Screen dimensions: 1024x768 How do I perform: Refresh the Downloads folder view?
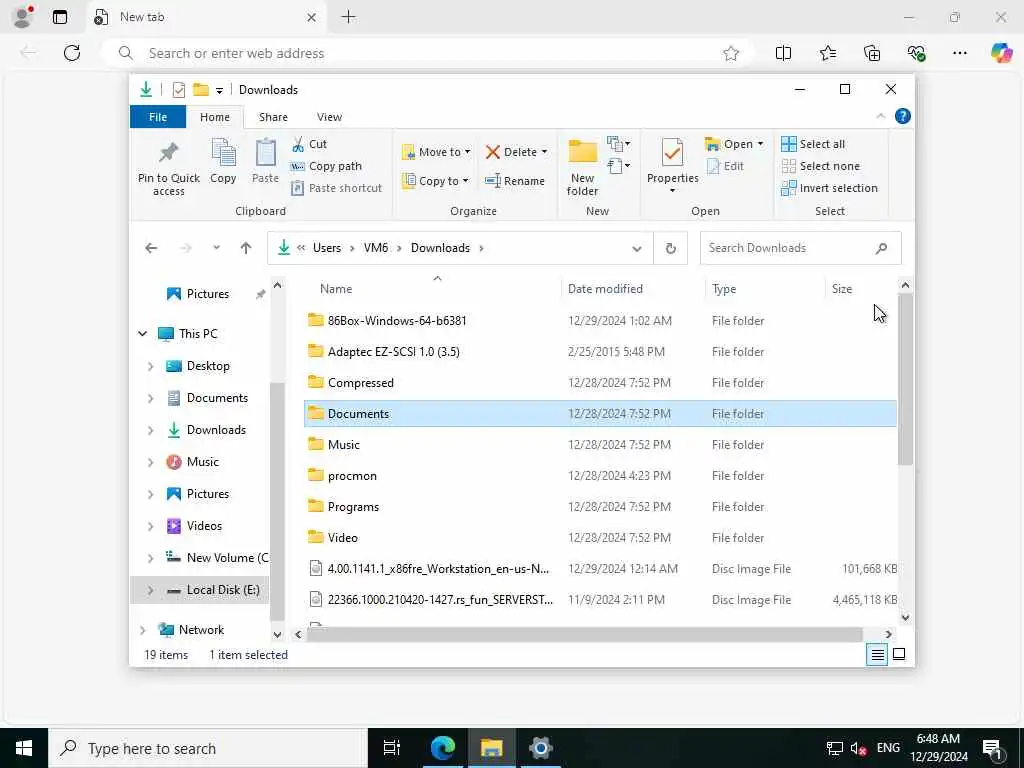point(670,248)
